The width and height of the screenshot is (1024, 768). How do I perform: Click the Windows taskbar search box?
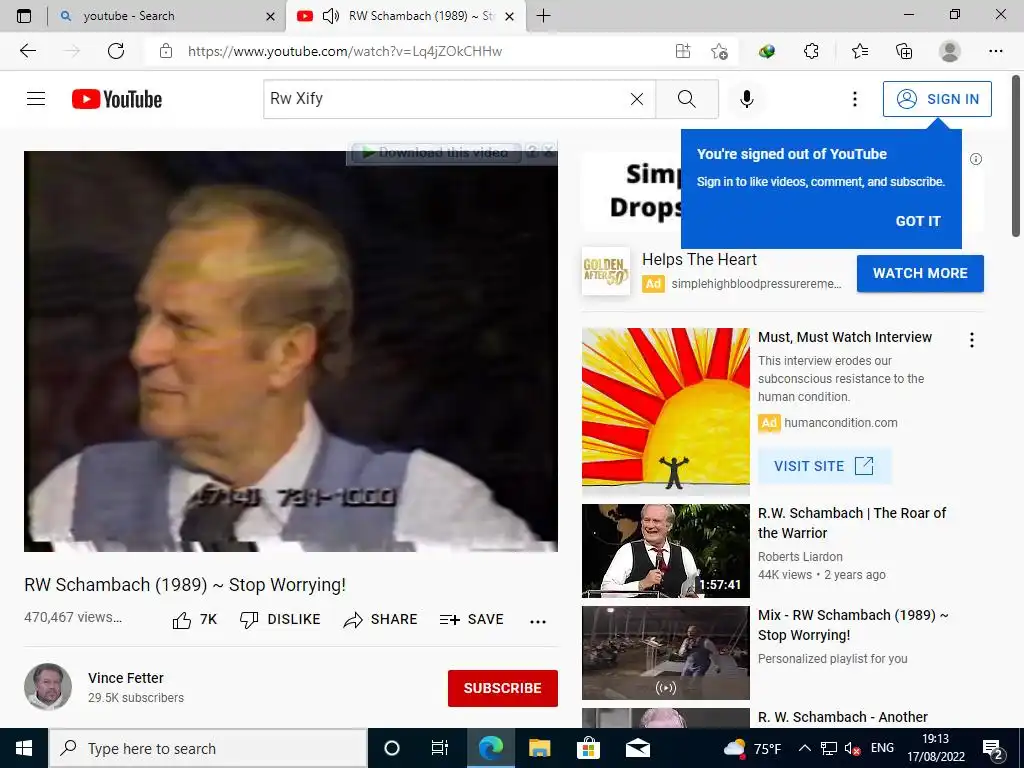click(208, 748)
